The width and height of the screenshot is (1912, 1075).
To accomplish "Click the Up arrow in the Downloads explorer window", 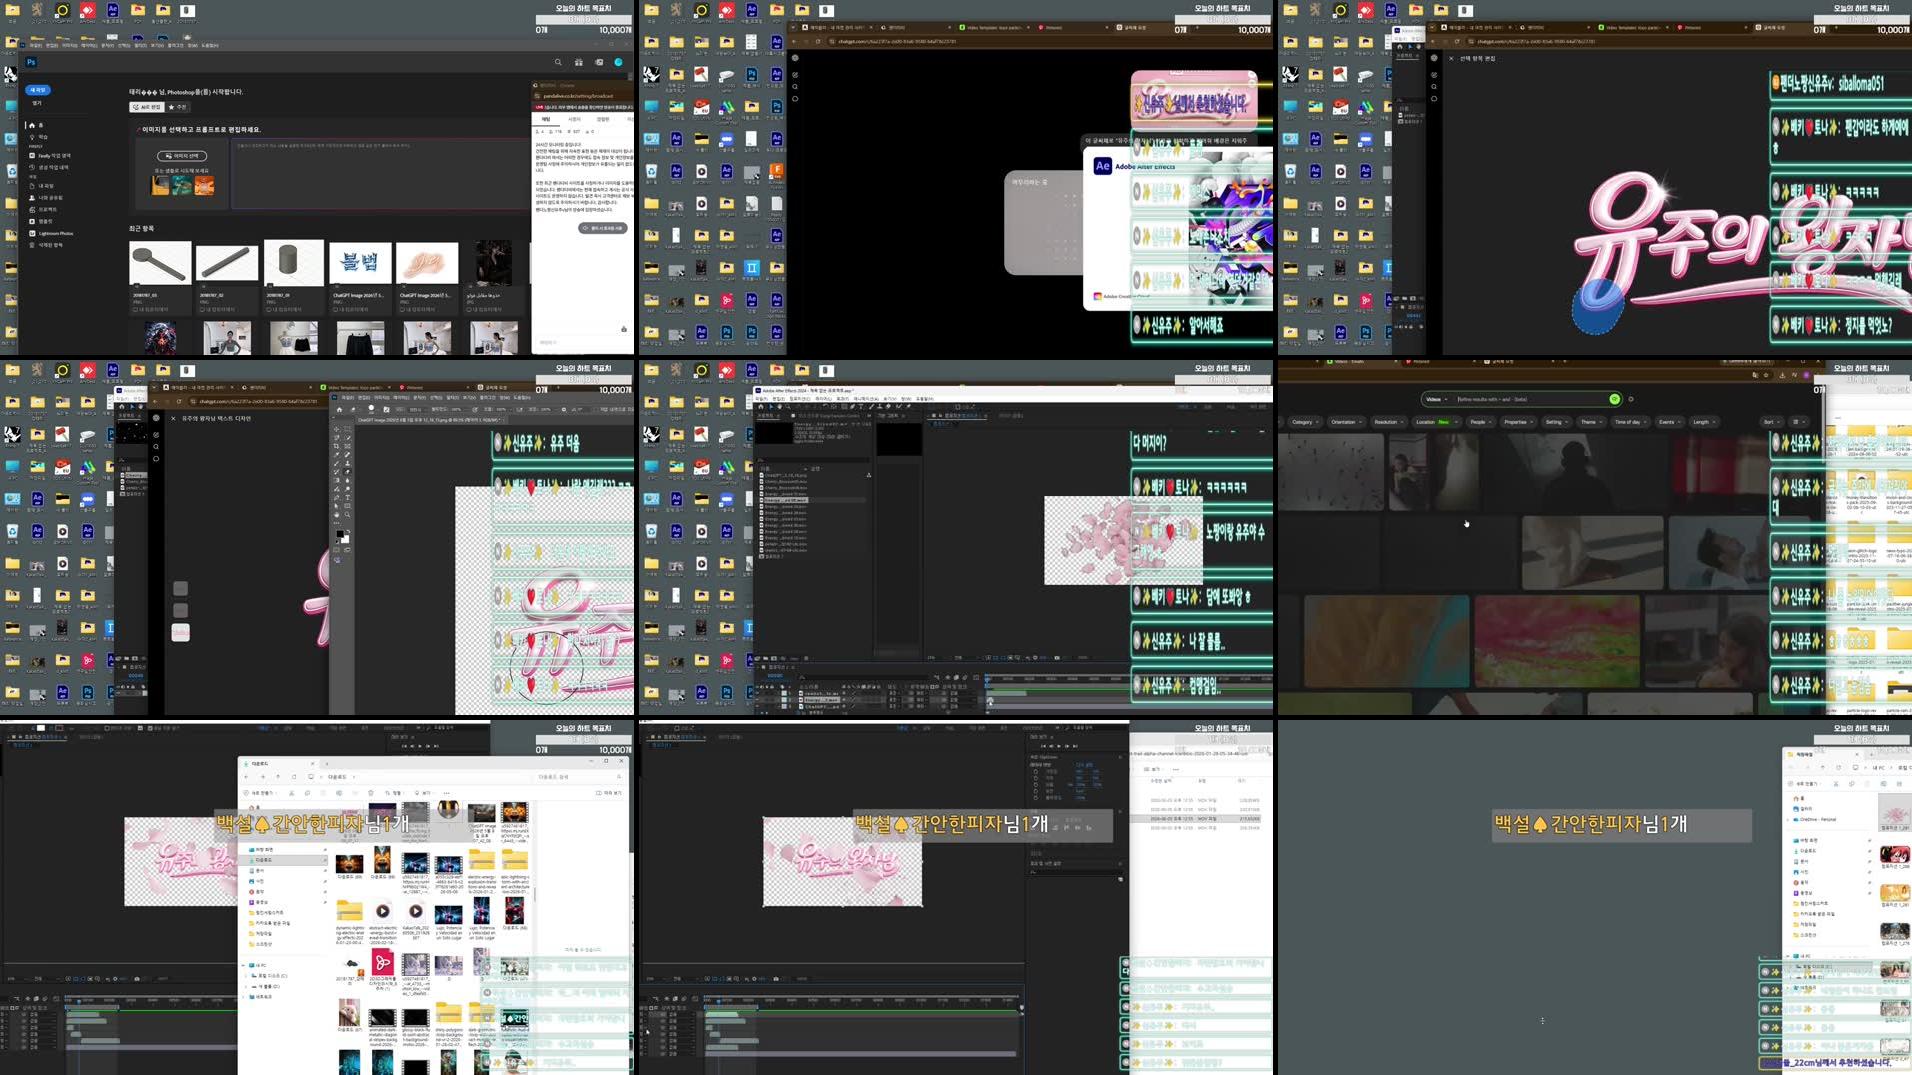I will [278, 777].
